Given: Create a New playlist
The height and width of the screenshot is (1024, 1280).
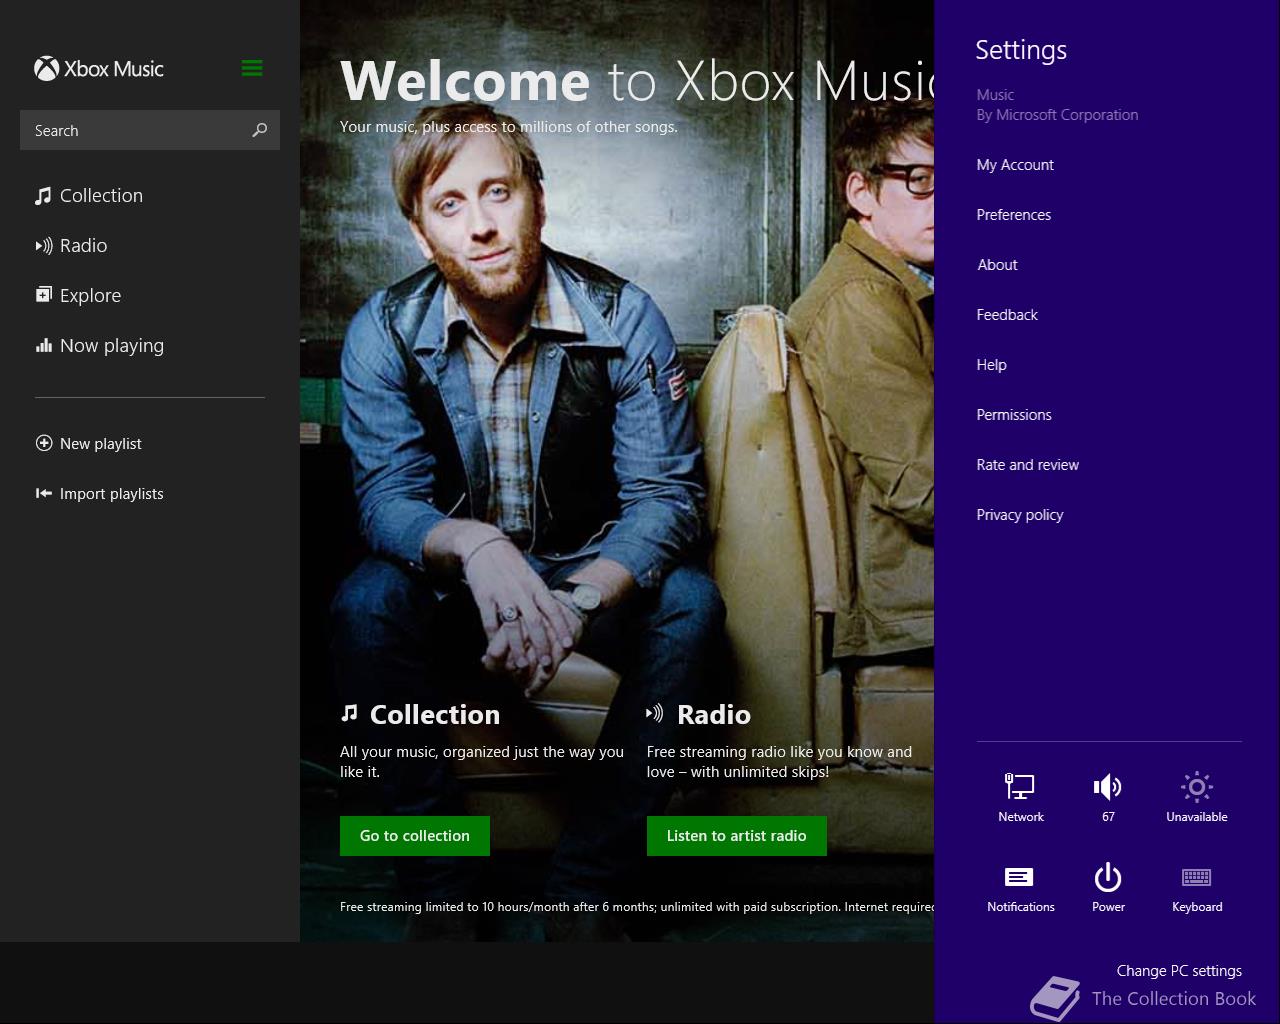Looking at the screenshot, I should 101,443.
